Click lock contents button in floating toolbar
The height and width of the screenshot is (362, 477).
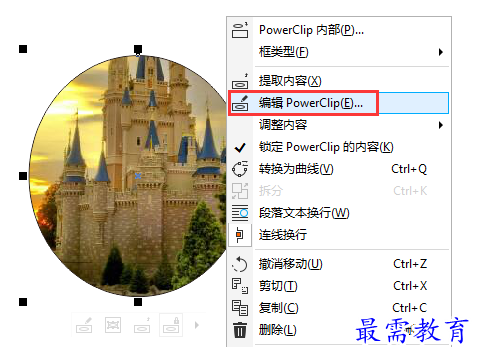(171, 325)
